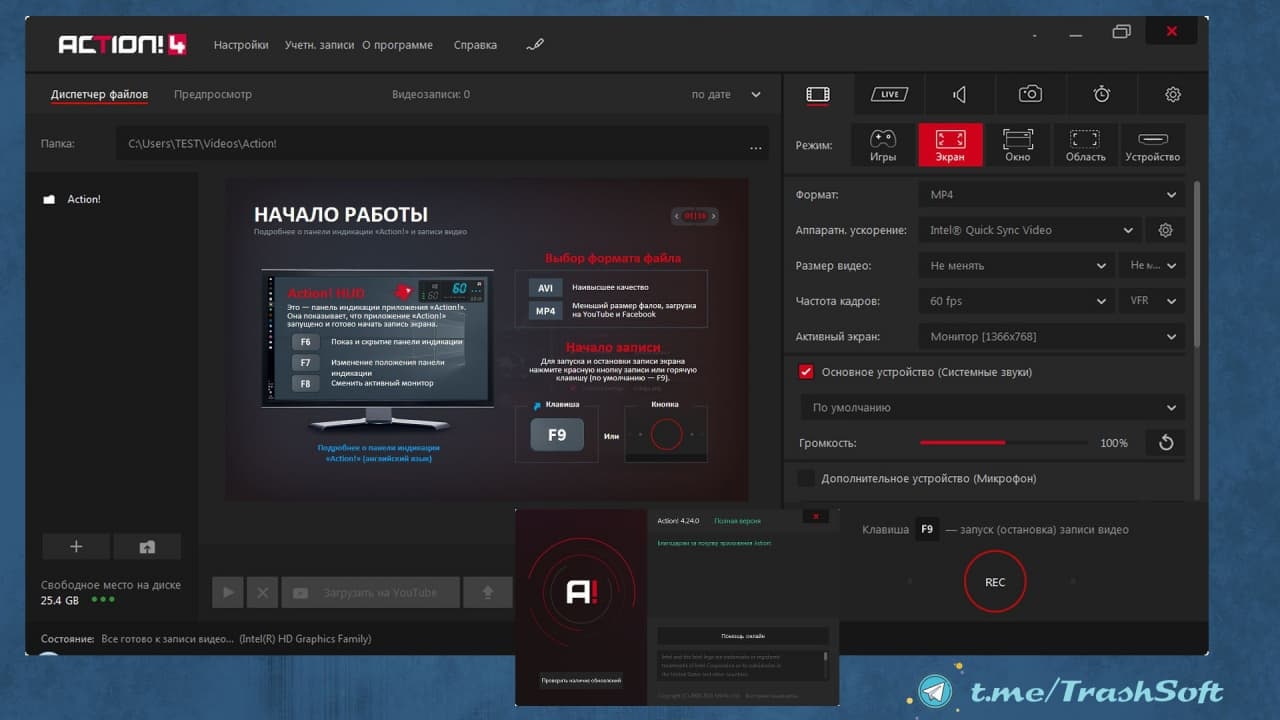Image resolution: width=1280 pixels, height=720 pixels.
Task: Open the Учетн. записи menu
Action: [319, 45]
